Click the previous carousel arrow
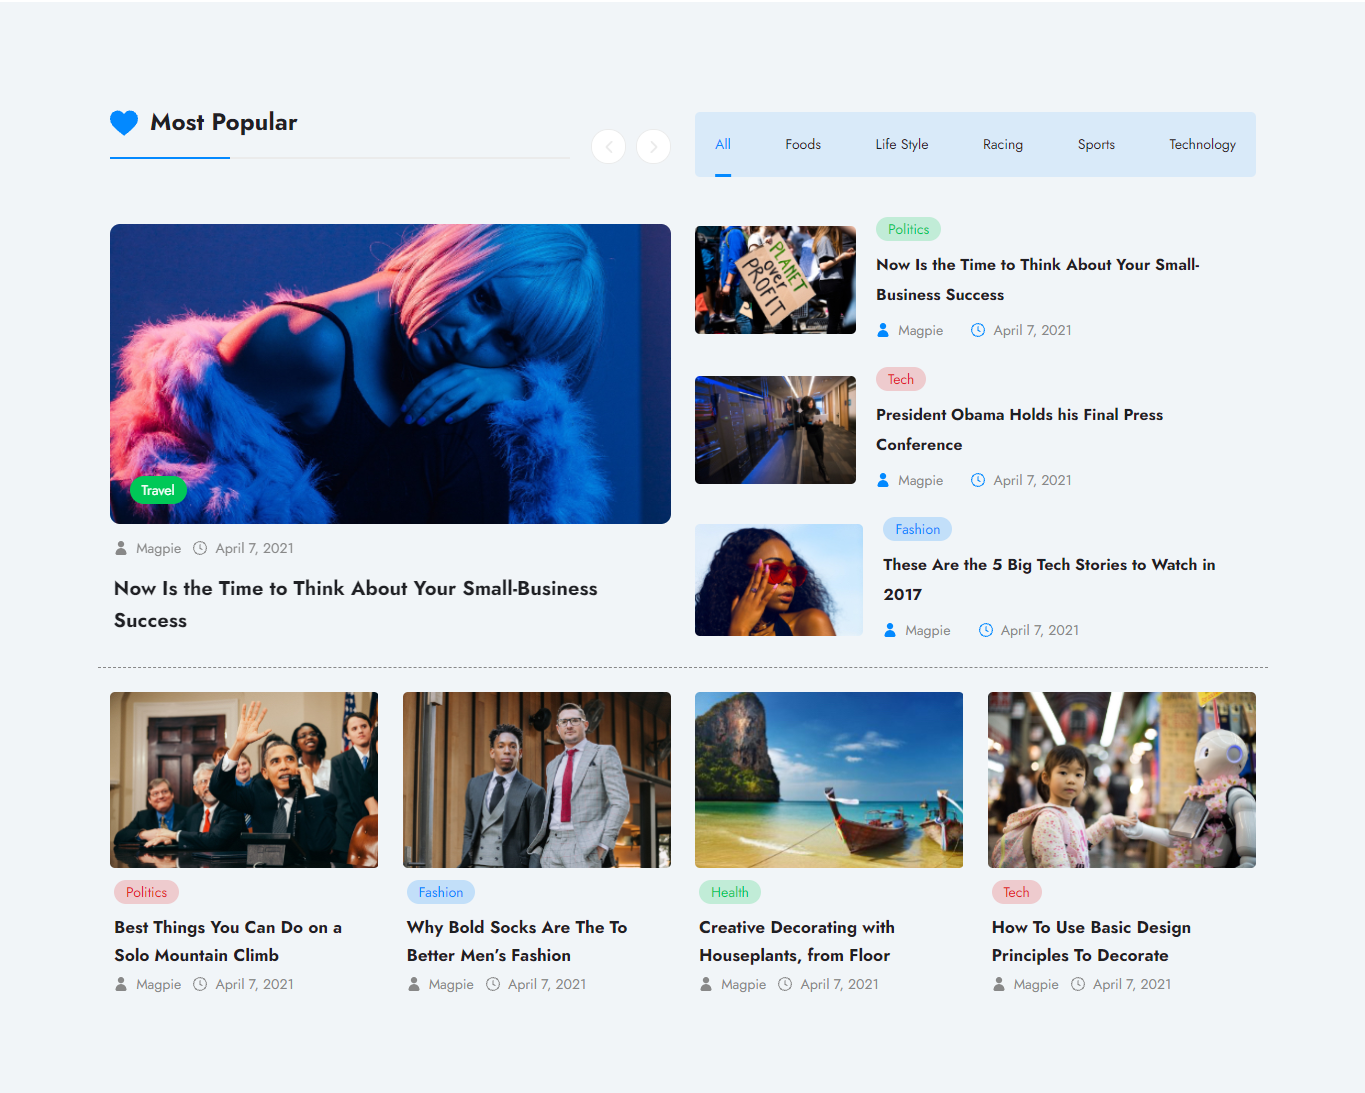This screenshot has height=1093, width=1365. tap(608, 146)
